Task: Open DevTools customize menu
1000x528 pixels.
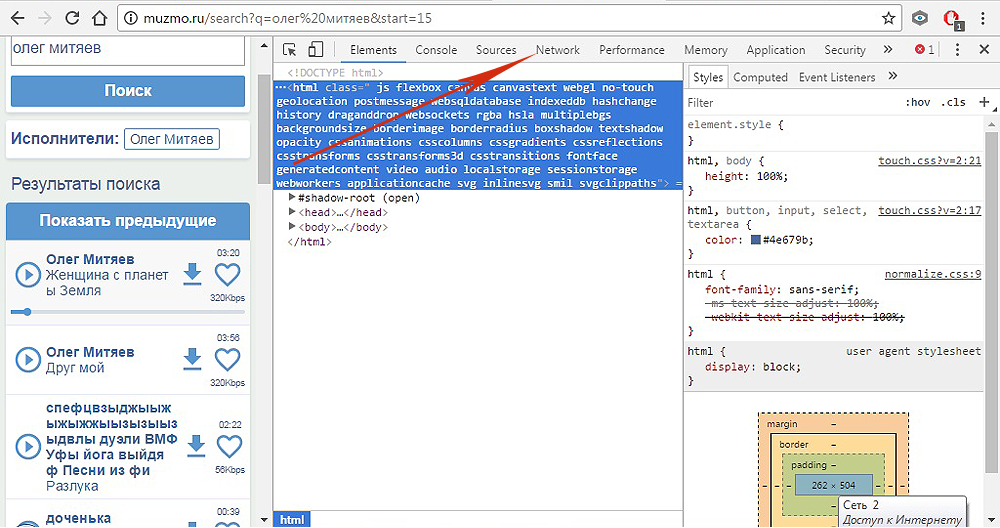Action: (957, 50)
